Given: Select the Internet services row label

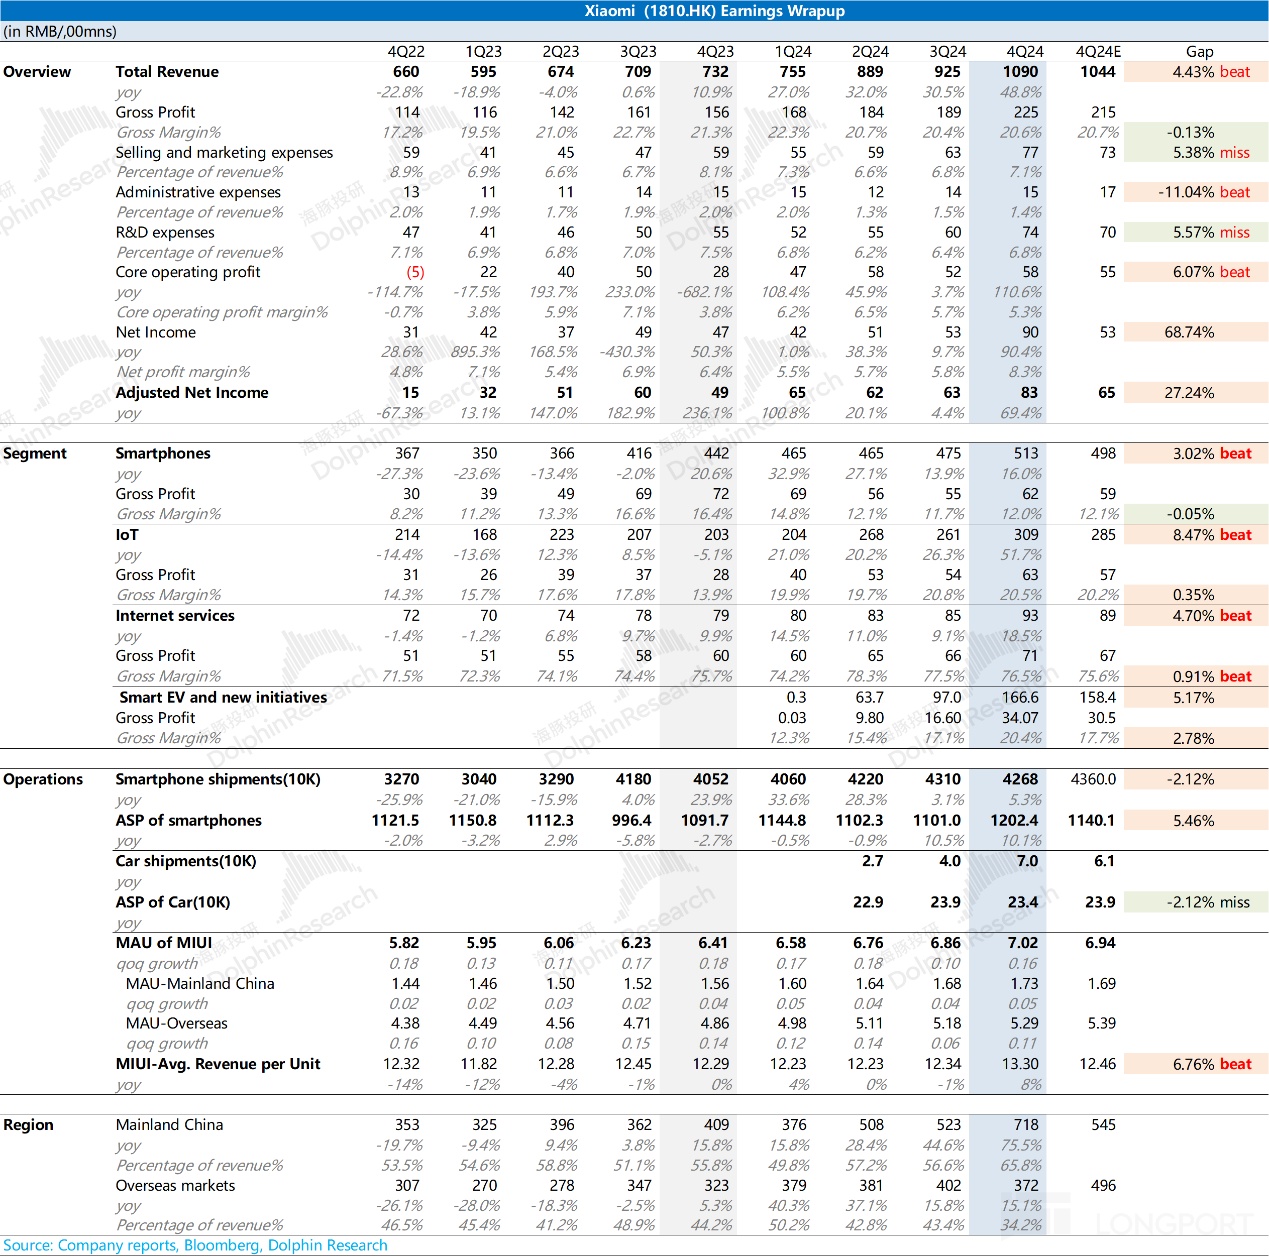Looking at the screenshot, I should click(x=175, y=616).
